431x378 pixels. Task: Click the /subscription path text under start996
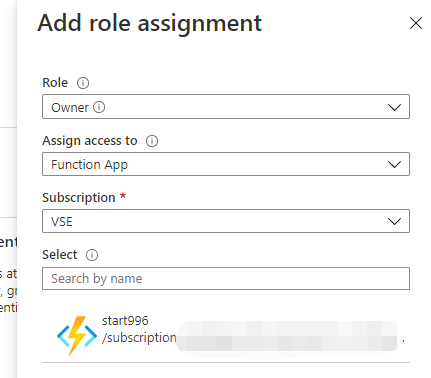[139, 338]
